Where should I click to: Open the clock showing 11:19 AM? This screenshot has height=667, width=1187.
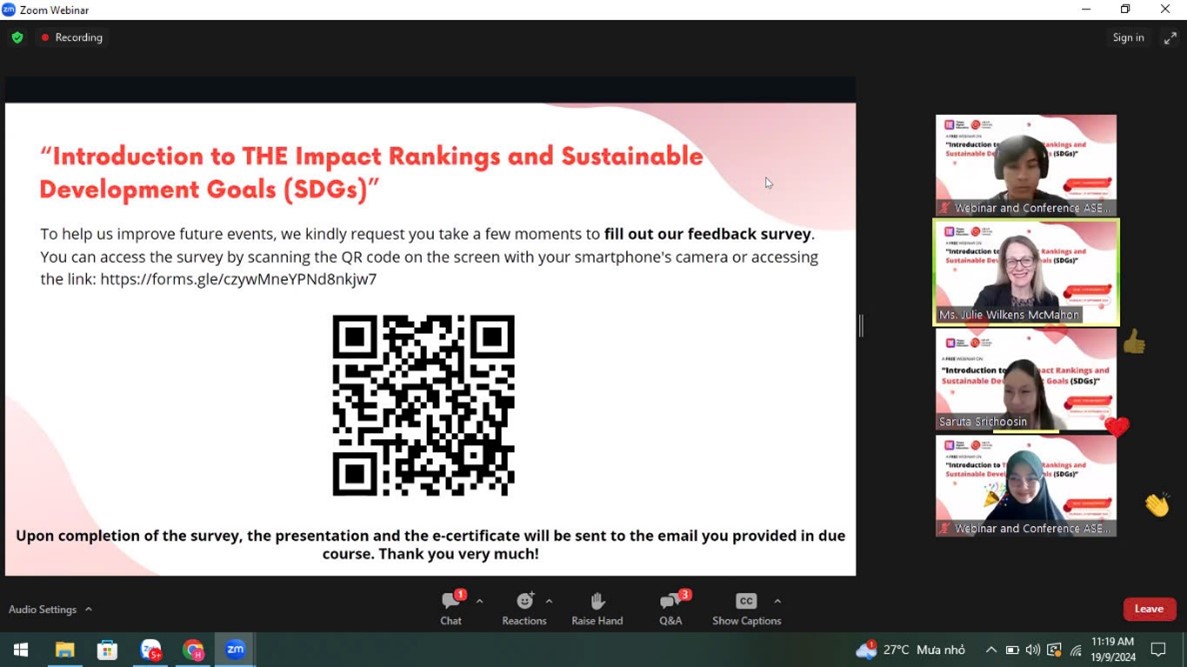1114,650
